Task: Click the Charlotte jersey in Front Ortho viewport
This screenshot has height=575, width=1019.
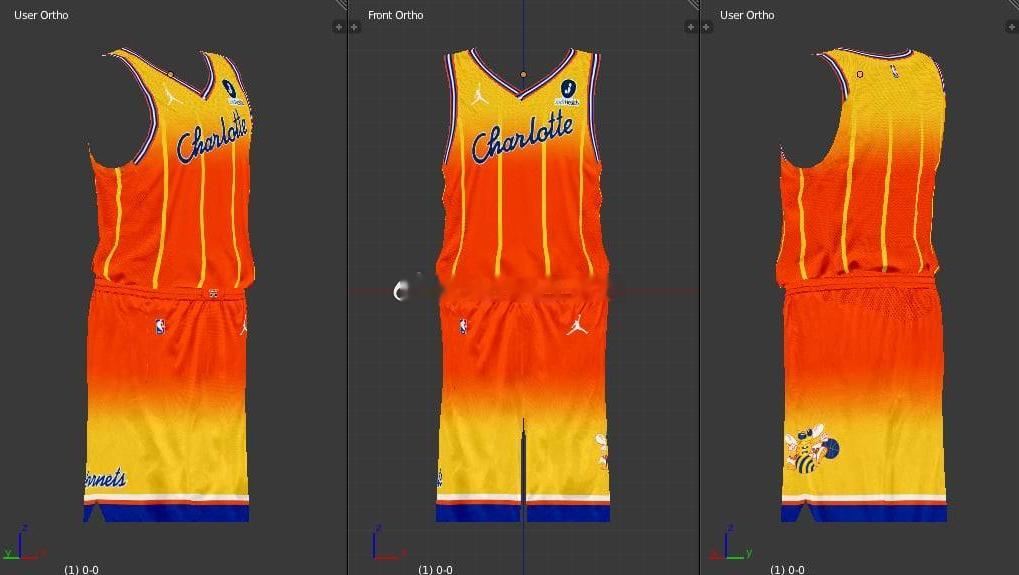Action: coord(522,168)
